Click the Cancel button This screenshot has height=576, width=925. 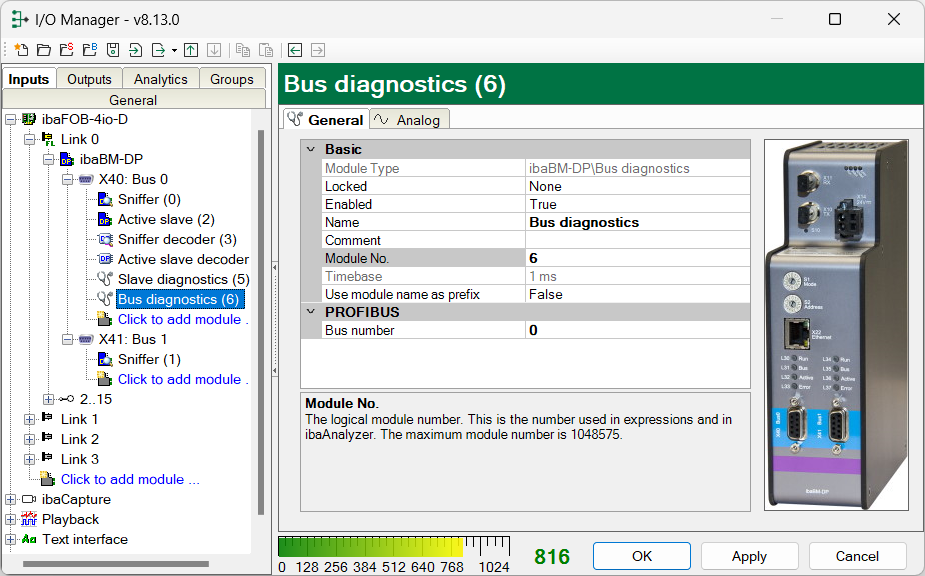tap(857, 556)
